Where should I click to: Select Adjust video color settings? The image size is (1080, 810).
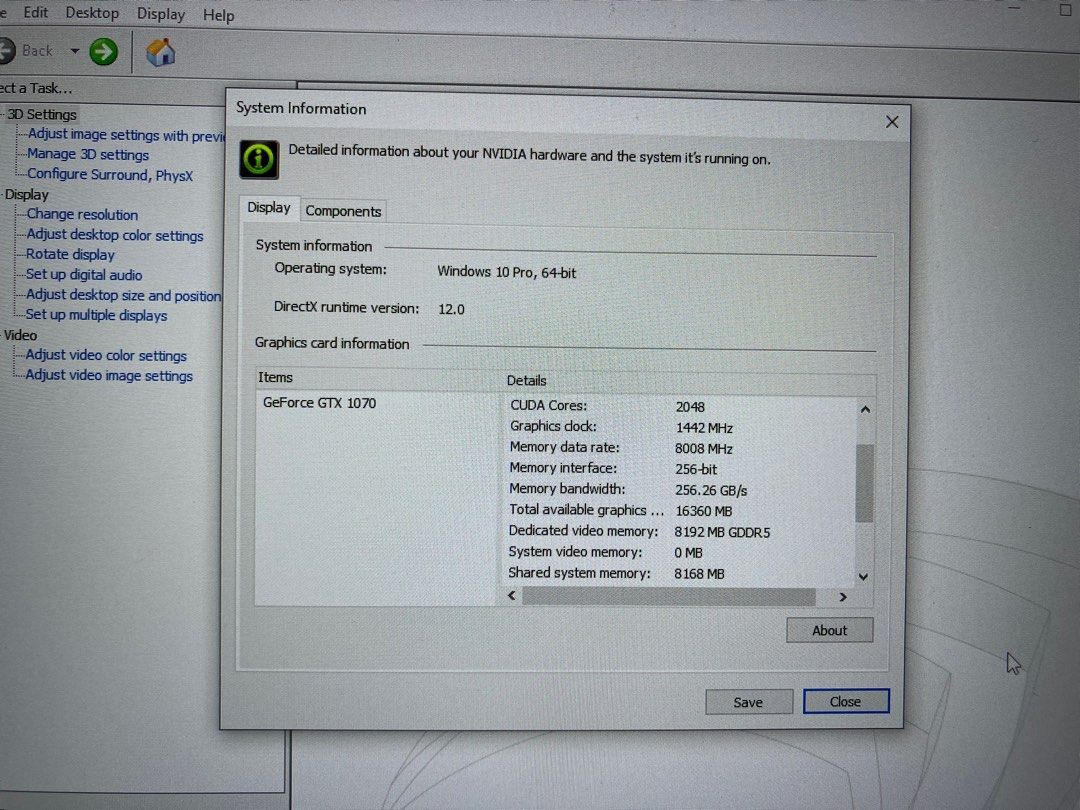(106, 356)
